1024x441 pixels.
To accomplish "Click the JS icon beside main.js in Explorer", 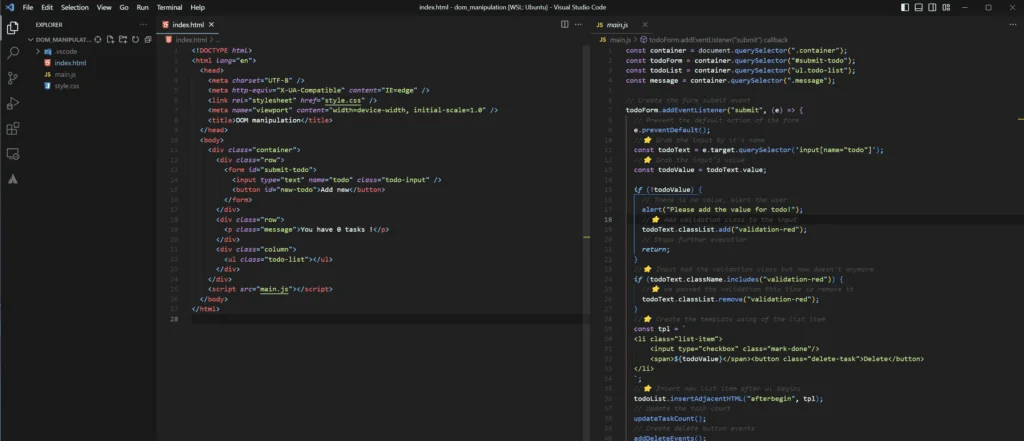I will click(47, 74).
